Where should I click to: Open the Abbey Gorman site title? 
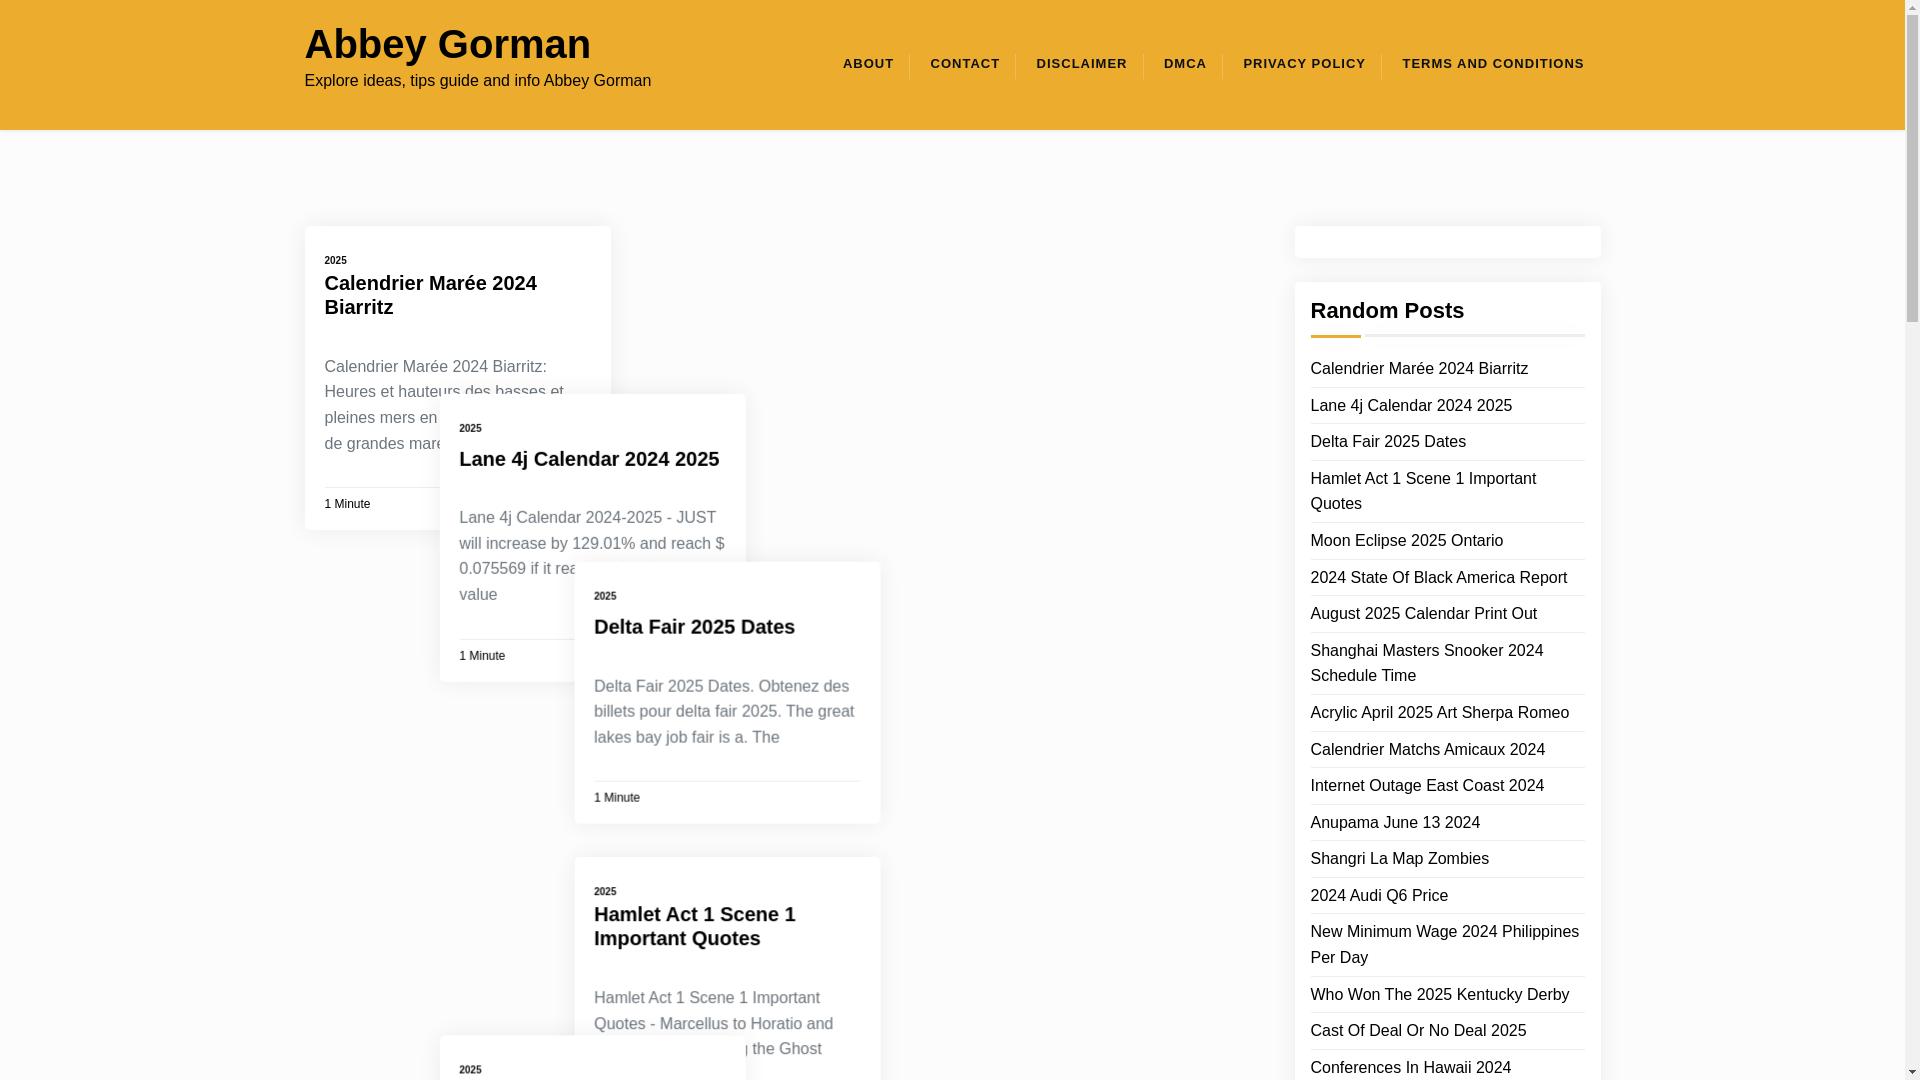pos(447,44)
